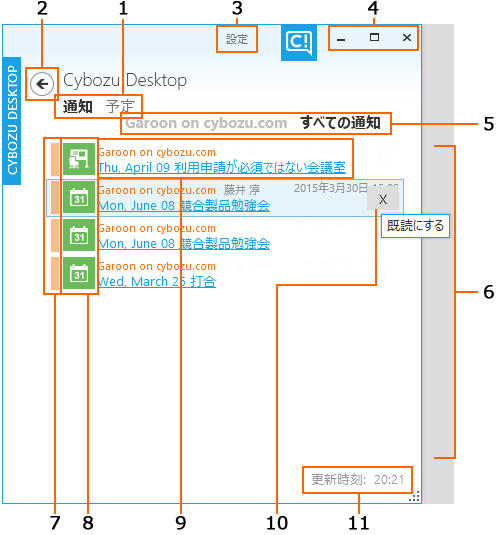Click the Cybozu Desktop title text

(125, 81)
